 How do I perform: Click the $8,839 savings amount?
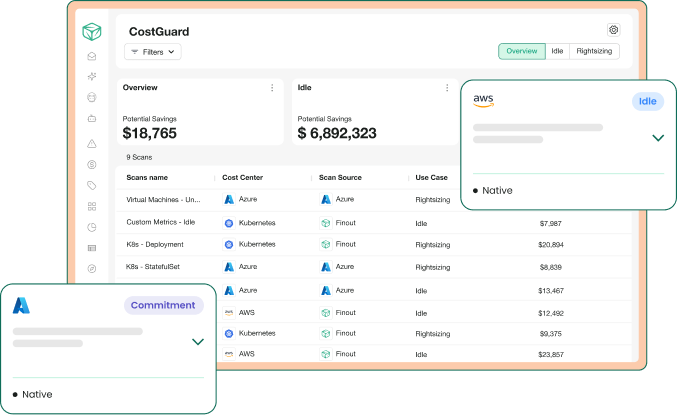pos(550,267)
